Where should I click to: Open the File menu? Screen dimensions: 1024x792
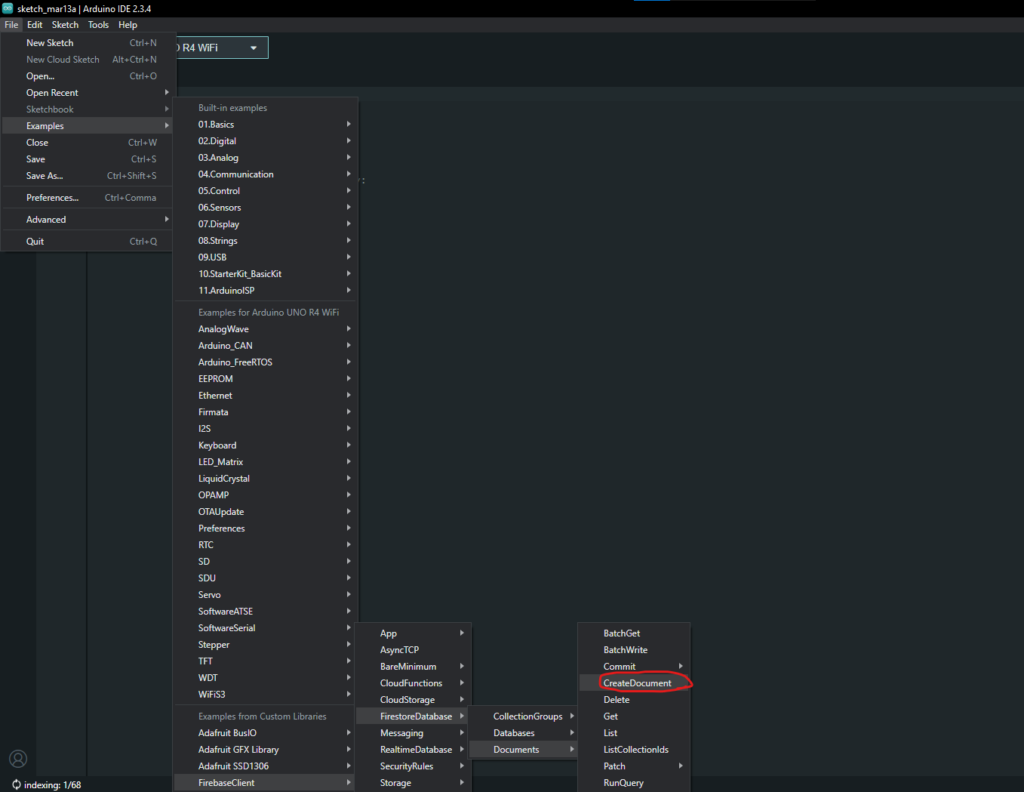pos(11,25)
